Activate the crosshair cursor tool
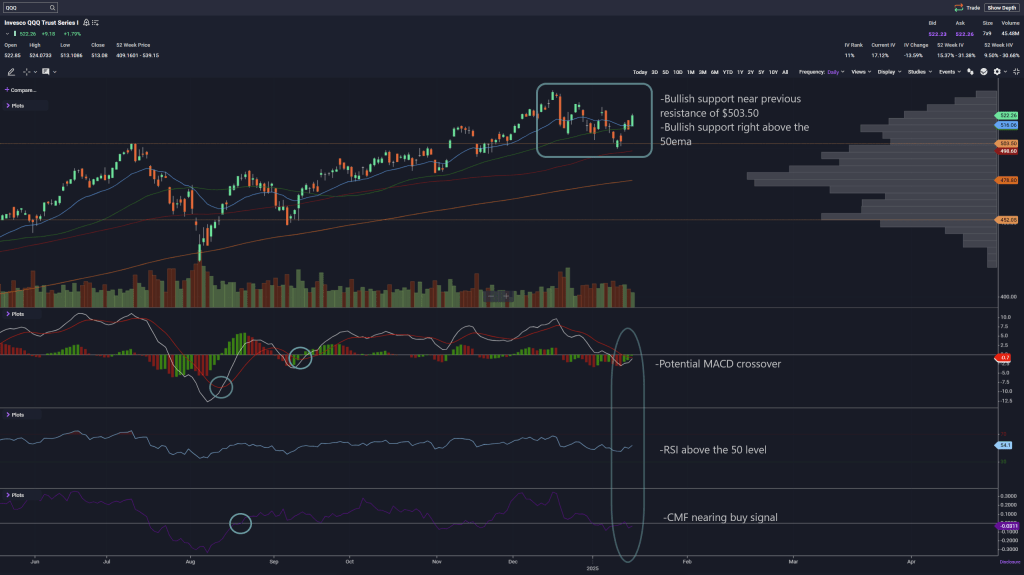This screenshot has height=575, width=1024. (x=26, y=72)
